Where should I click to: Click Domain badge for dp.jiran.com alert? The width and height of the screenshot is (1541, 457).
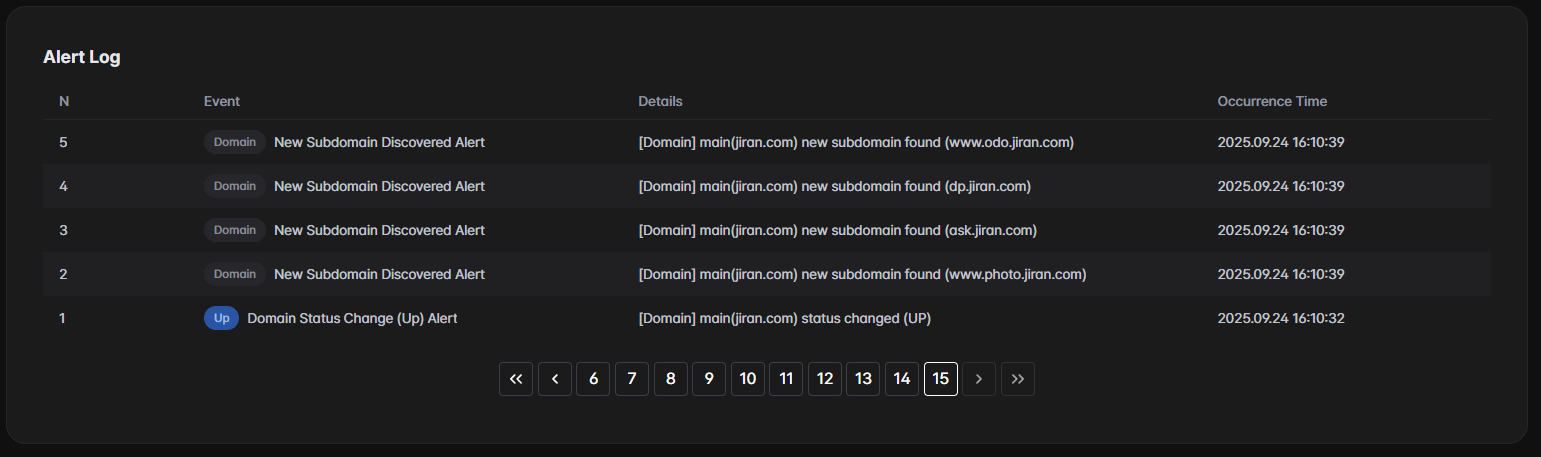point(235,186)
